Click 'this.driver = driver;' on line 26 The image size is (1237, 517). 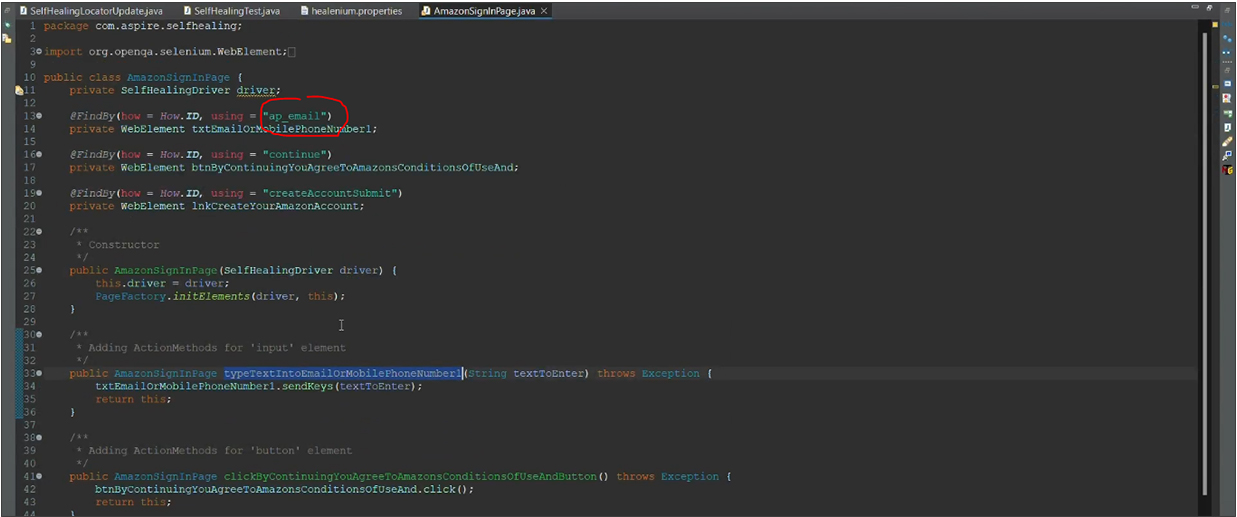[x=163, y=283]
